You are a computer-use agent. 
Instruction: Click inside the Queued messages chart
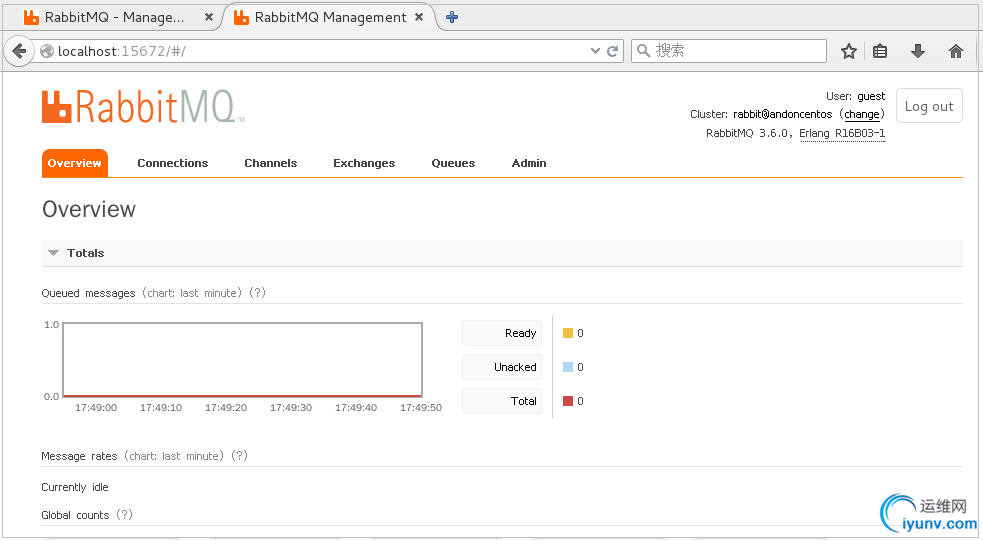[x=243, y=360]
